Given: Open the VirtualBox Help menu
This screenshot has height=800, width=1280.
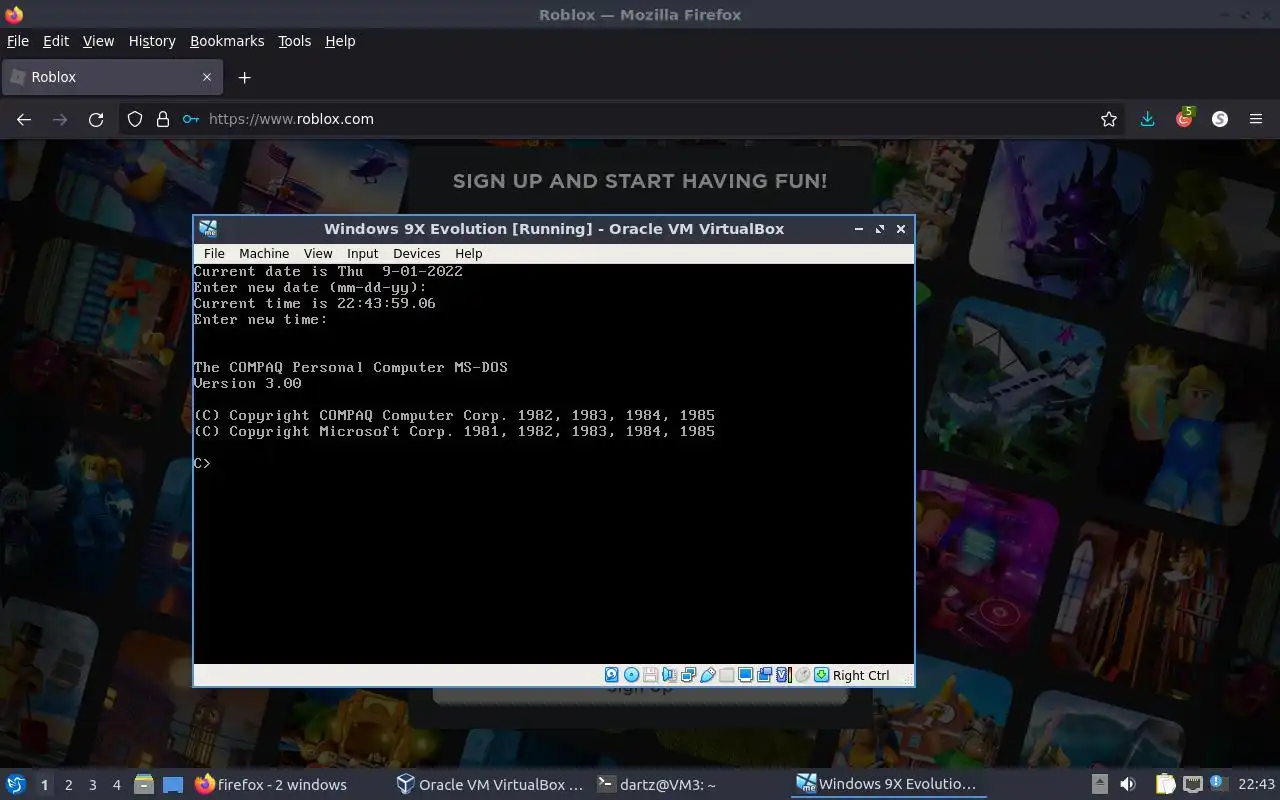Looking at the screenshot, I should click(x=468, y=253).
